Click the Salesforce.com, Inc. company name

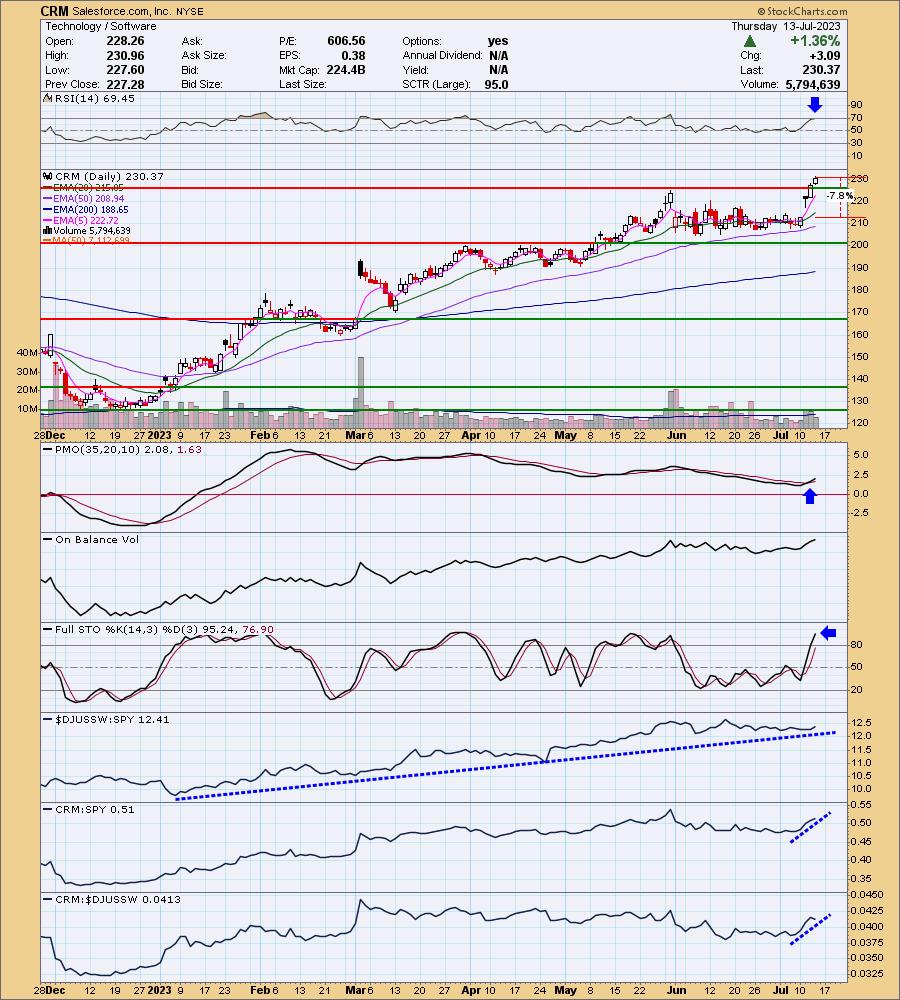pos(122,11)
